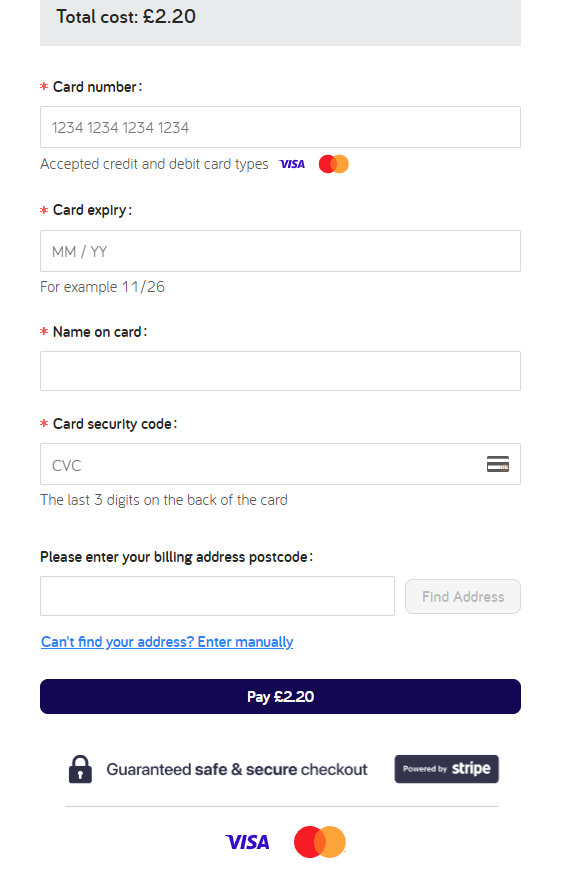This screenshot has width=561, height=880.
Task: Open the Enter manually address link
Action: [167, 641]
